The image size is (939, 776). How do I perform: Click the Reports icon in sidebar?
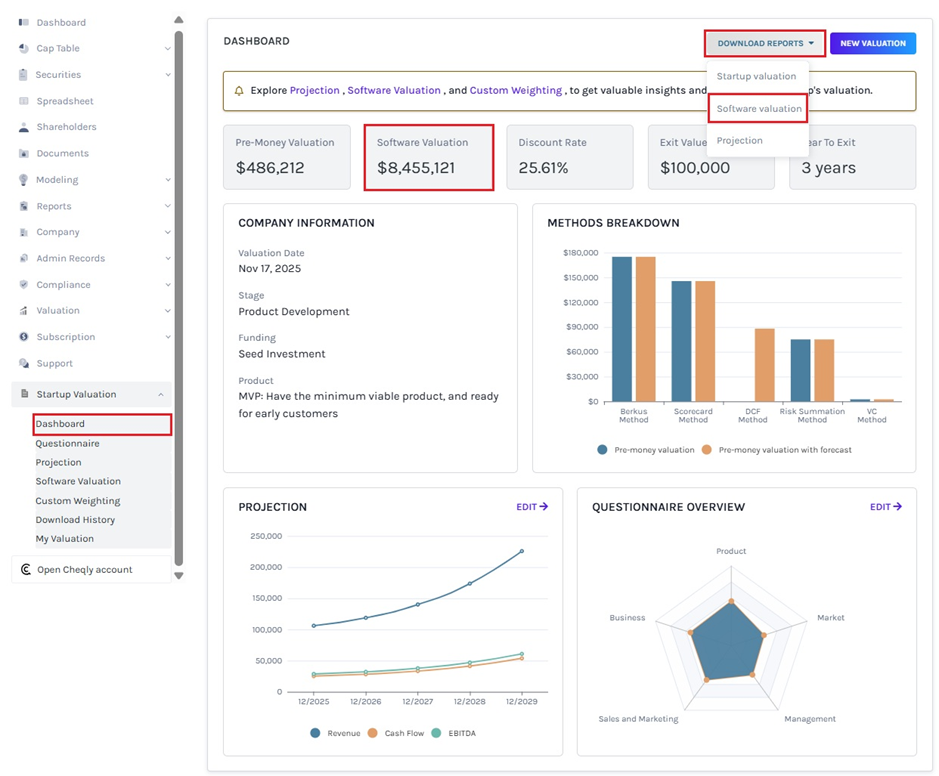(22, 204)
